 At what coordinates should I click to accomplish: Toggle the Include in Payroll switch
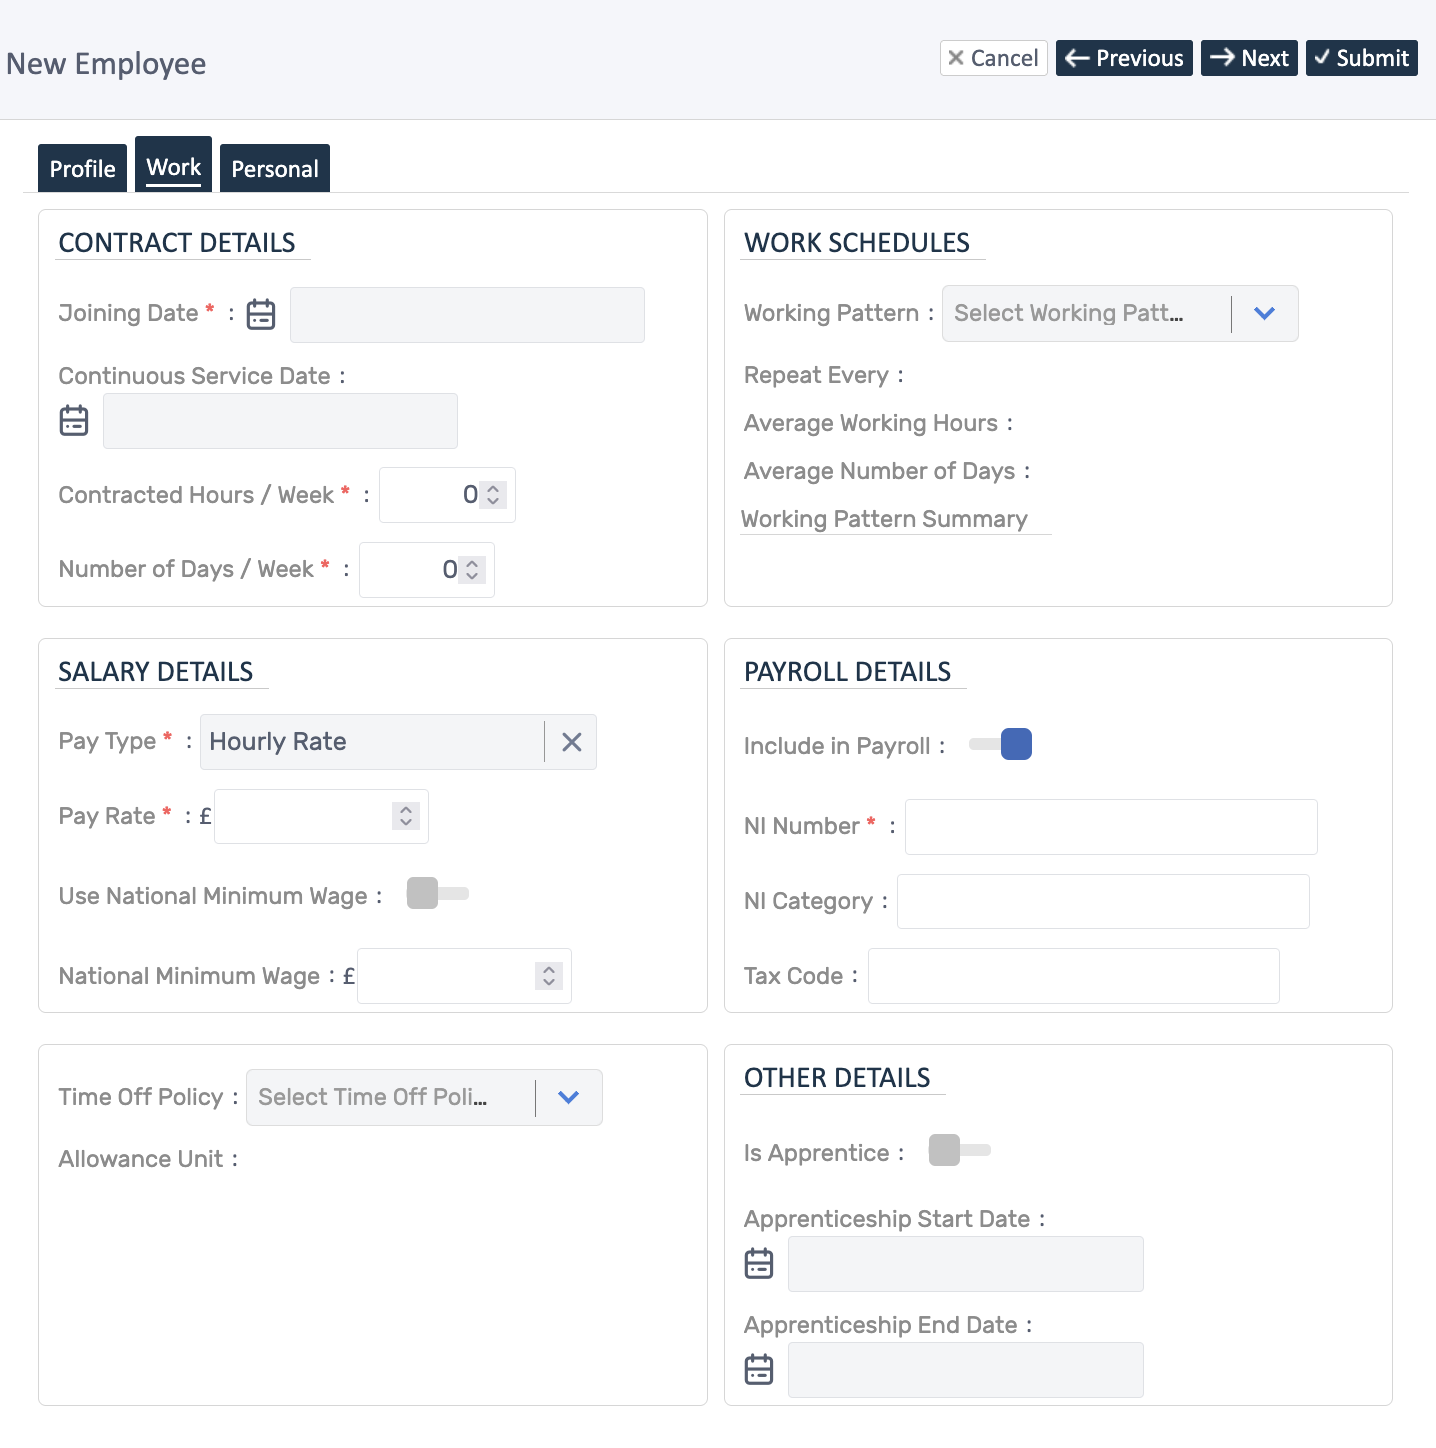click(1001, 745)
